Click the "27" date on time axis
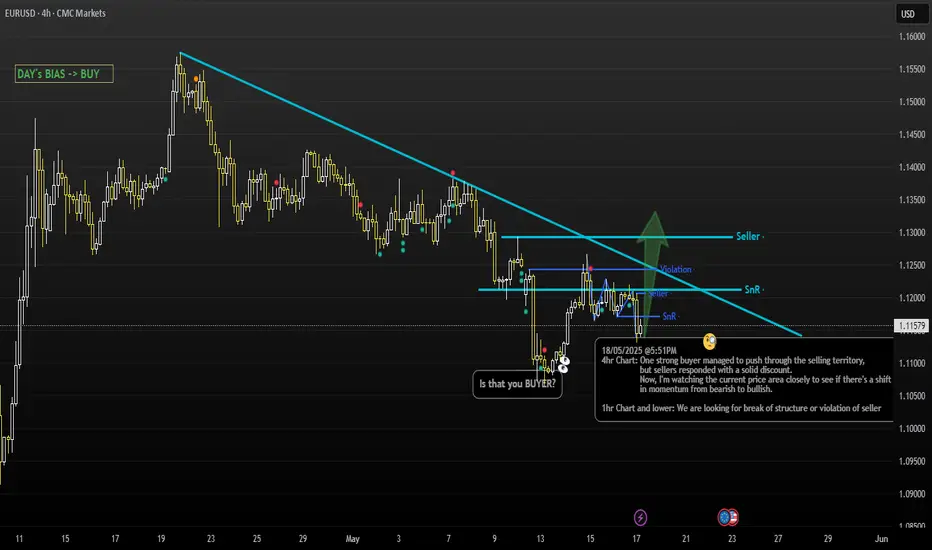The height and width of the screenshot is (550, 932). click(x=778, y=539)
